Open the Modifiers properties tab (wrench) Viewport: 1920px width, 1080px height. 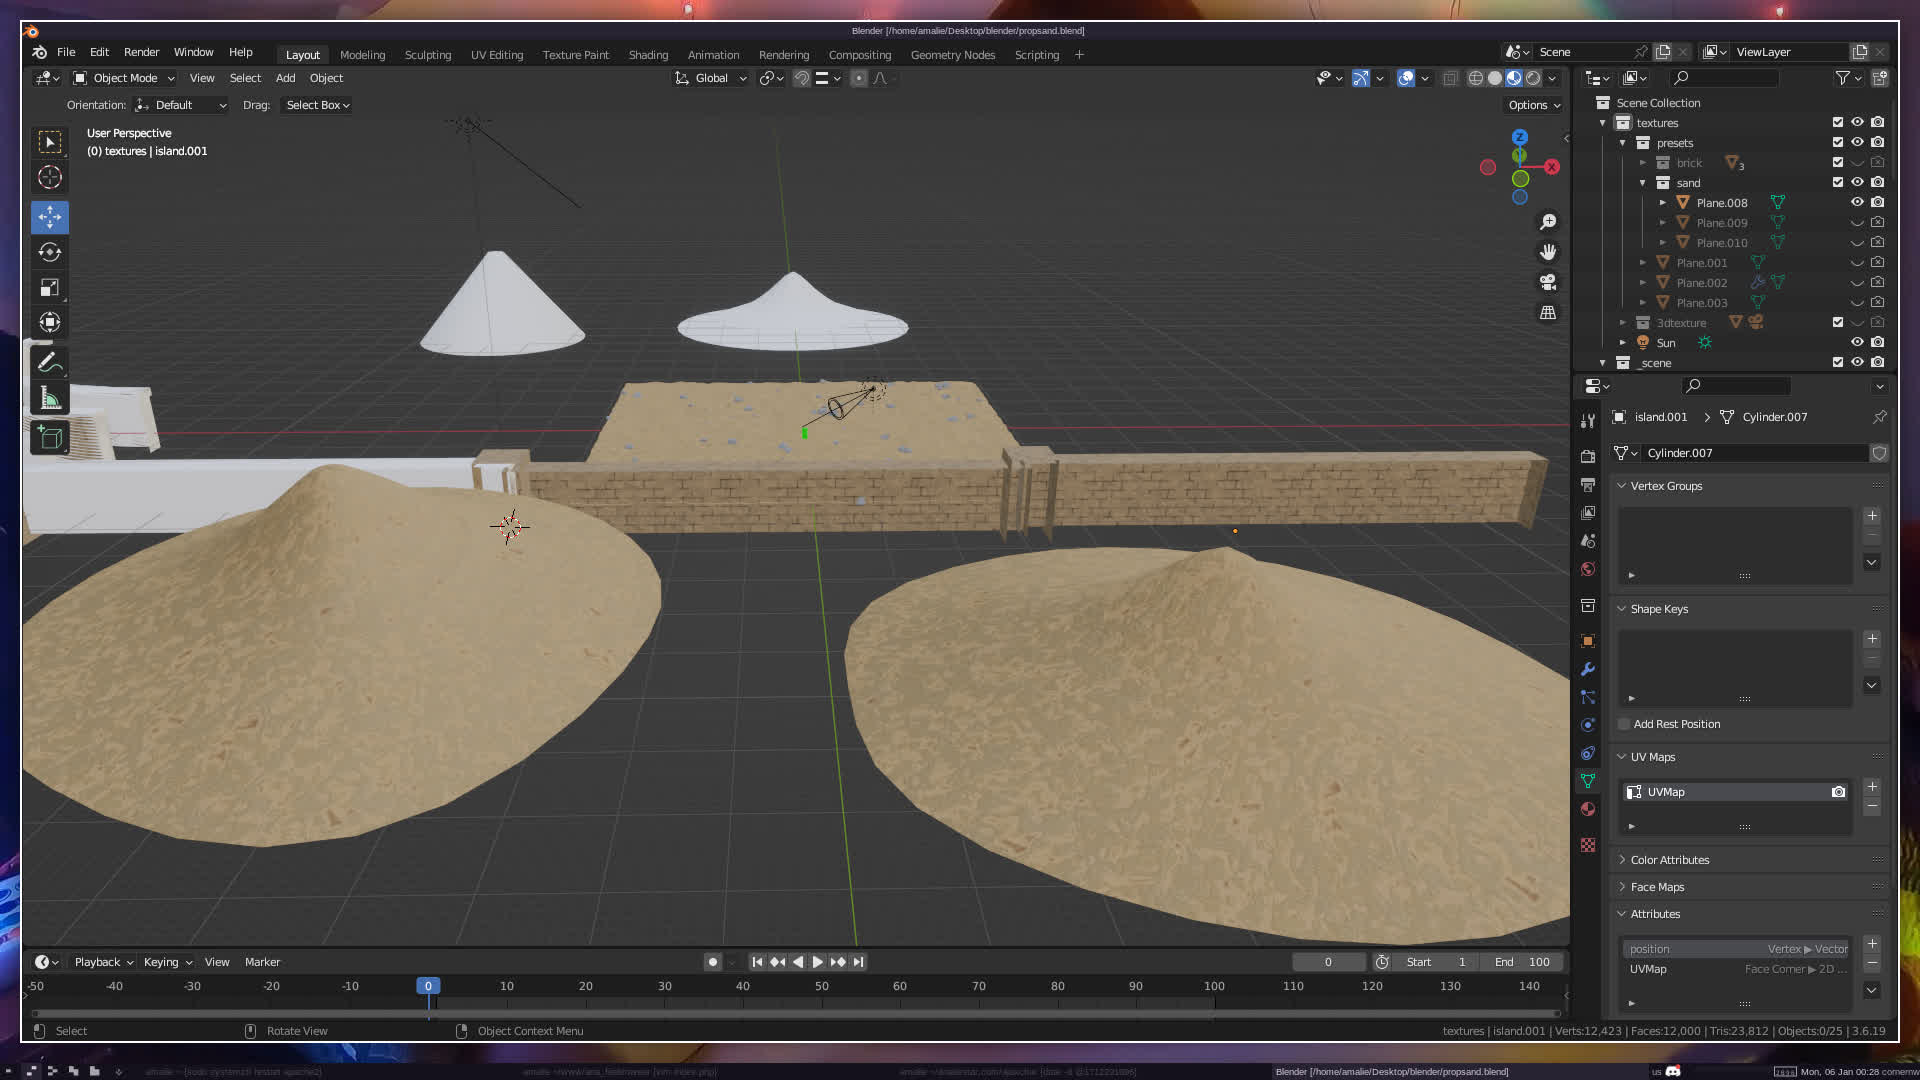click(x=1588, y=669)
